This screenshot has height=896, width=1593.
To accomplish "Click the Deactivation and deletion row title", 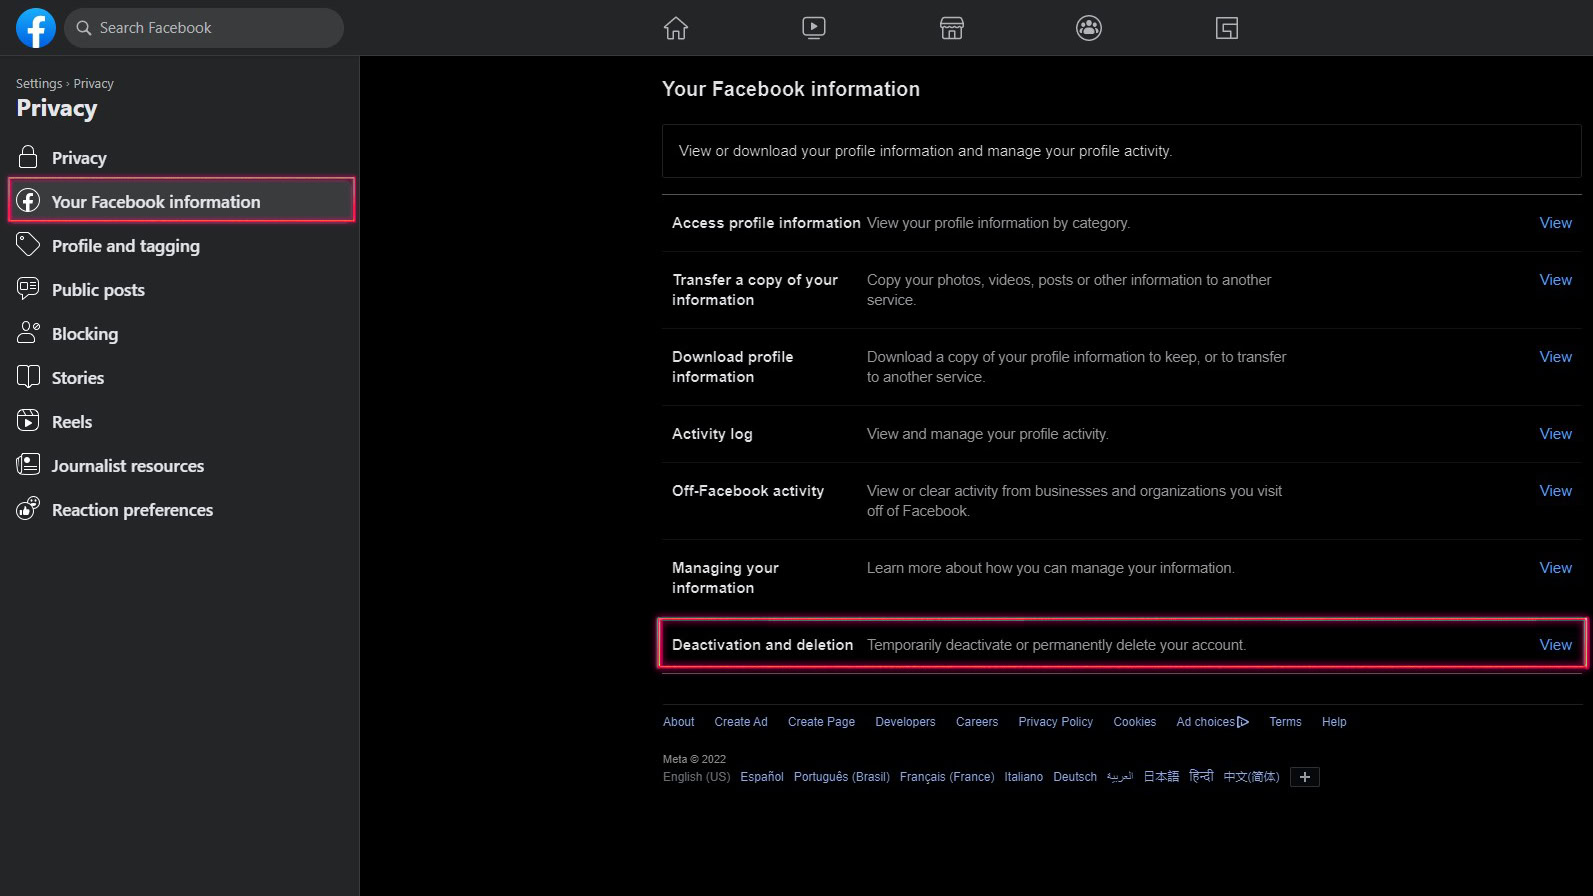I will pos(762,645).
